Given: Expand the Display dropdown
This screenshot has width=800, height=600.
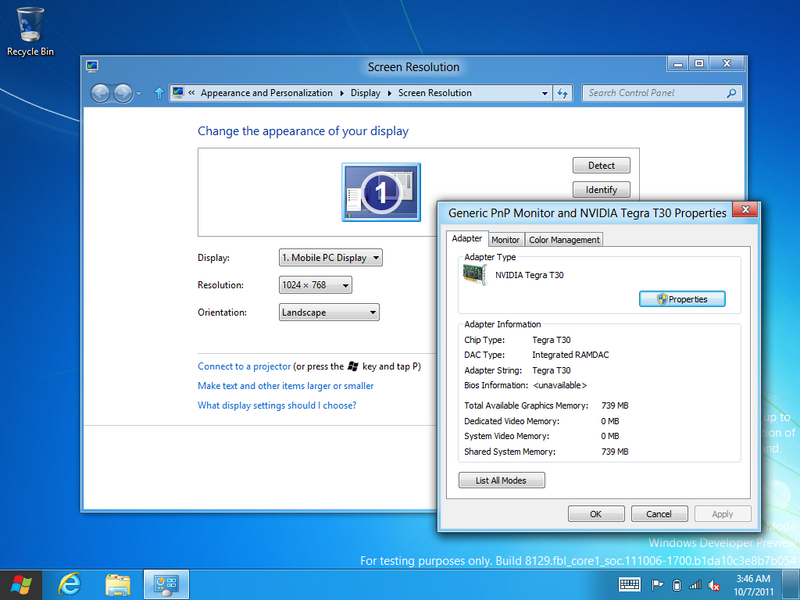Looking at the screenshot, I should [331, 258].
